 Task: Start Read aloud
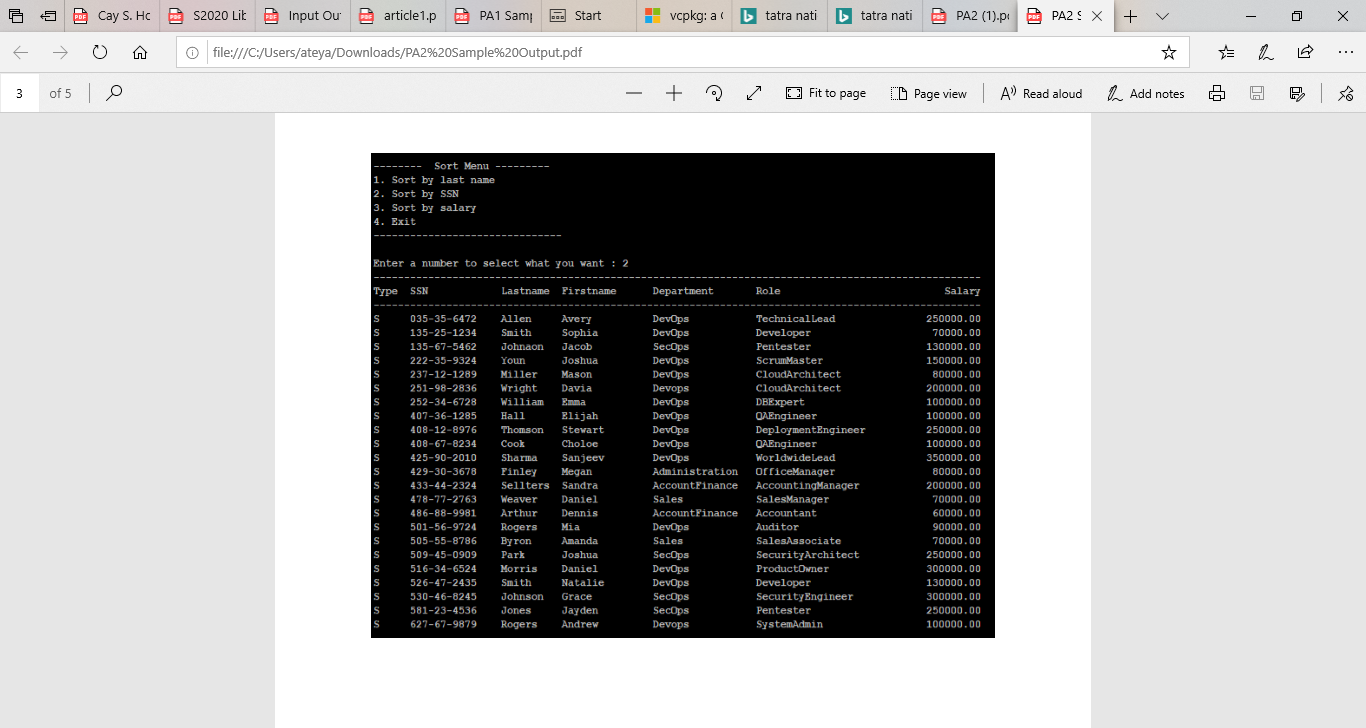[x=1041, y=93]
